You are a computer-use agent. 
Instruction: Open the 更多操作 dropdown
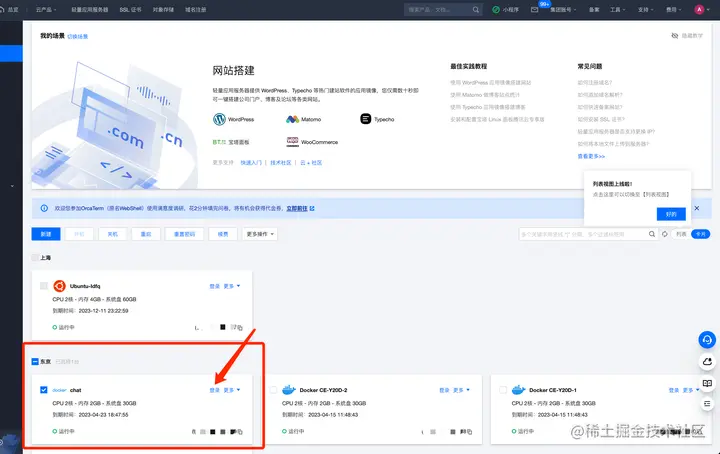[x=260, y=234]
